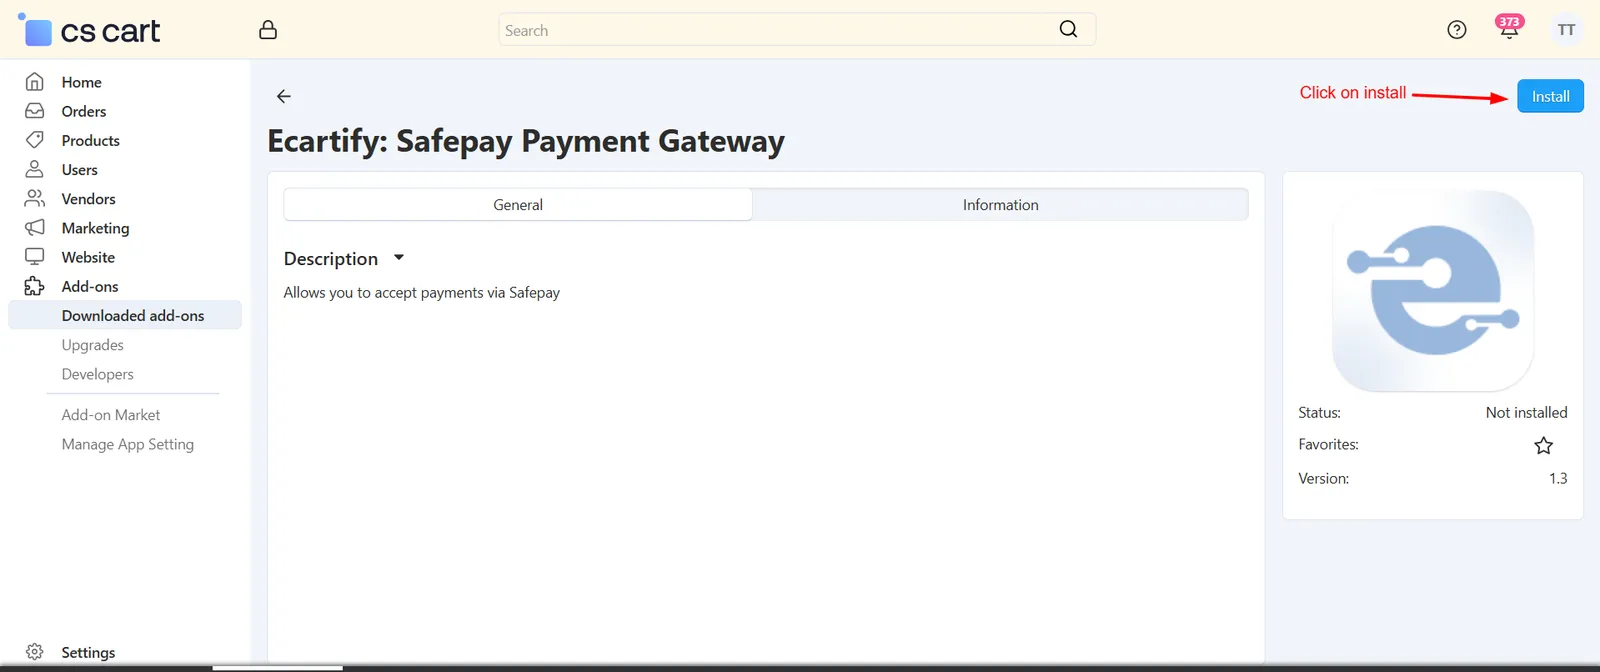Click the search magnifier icon
1600x672 pixels.
click(1068, 29)
